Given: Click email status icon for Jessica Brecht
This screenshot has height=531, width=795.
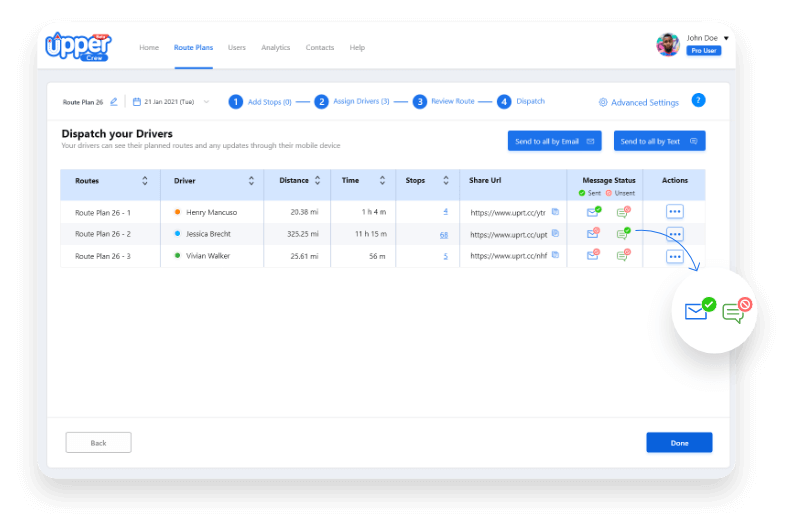Looking at the screenshot, I should tap(594, 233).
